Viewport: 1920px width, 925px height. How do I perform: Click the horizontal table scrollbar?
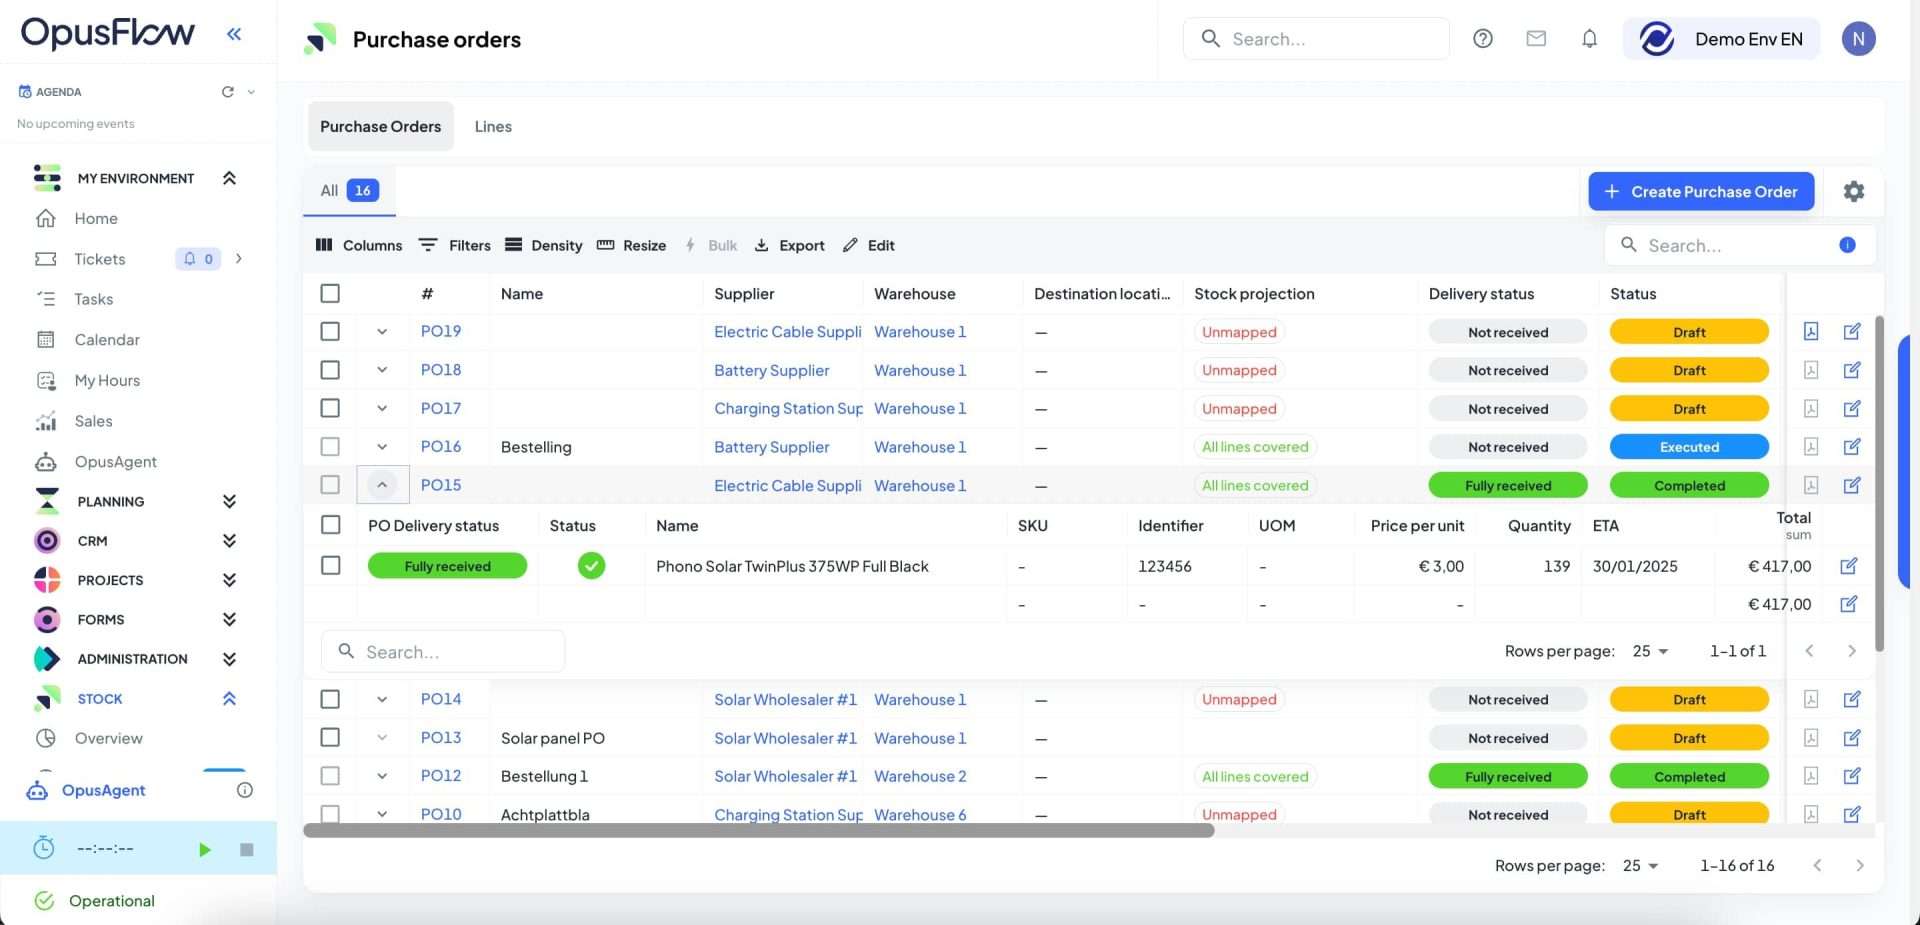759,831
